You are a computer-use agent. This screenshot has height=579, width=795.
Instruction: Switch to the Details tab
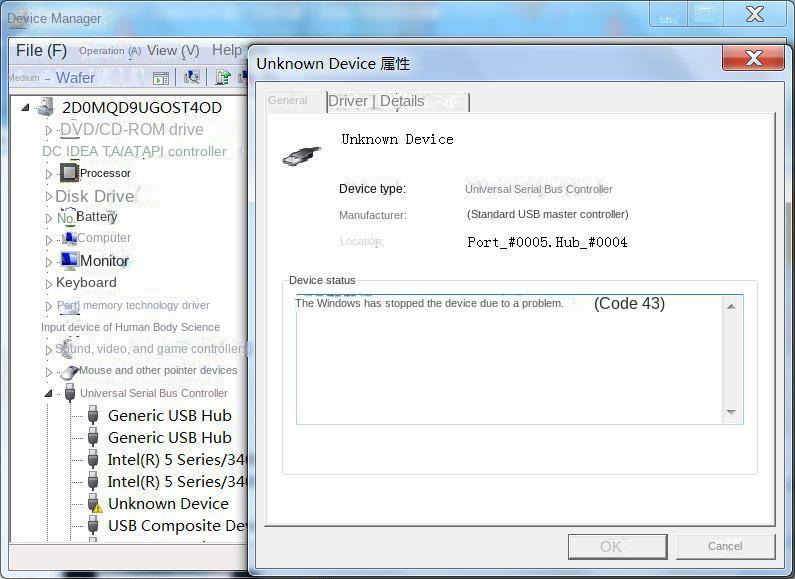[x=402, y=101]
